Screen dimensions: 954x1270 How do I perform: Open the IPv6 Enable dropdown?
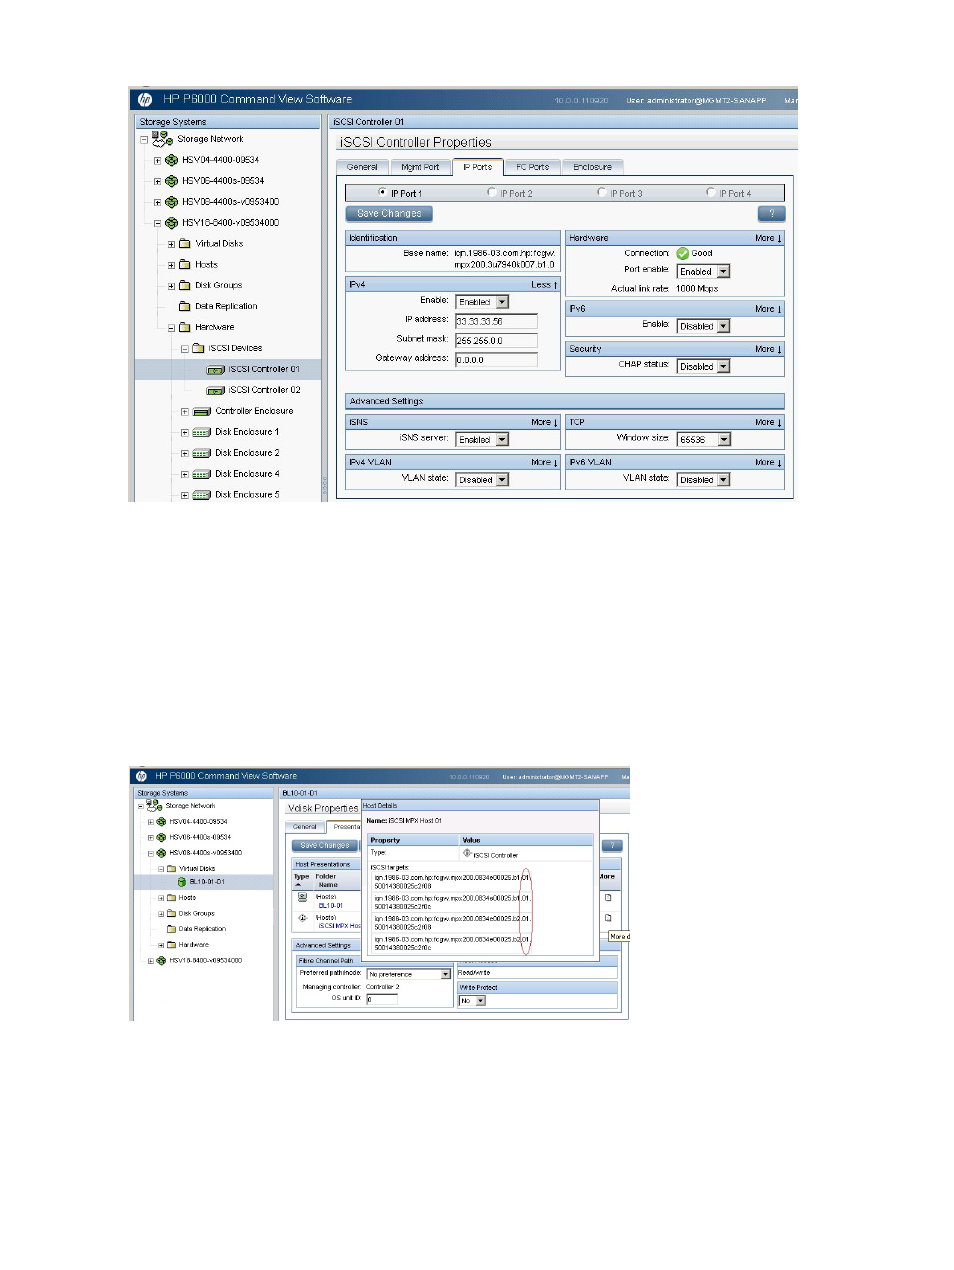tap(704, 326)
